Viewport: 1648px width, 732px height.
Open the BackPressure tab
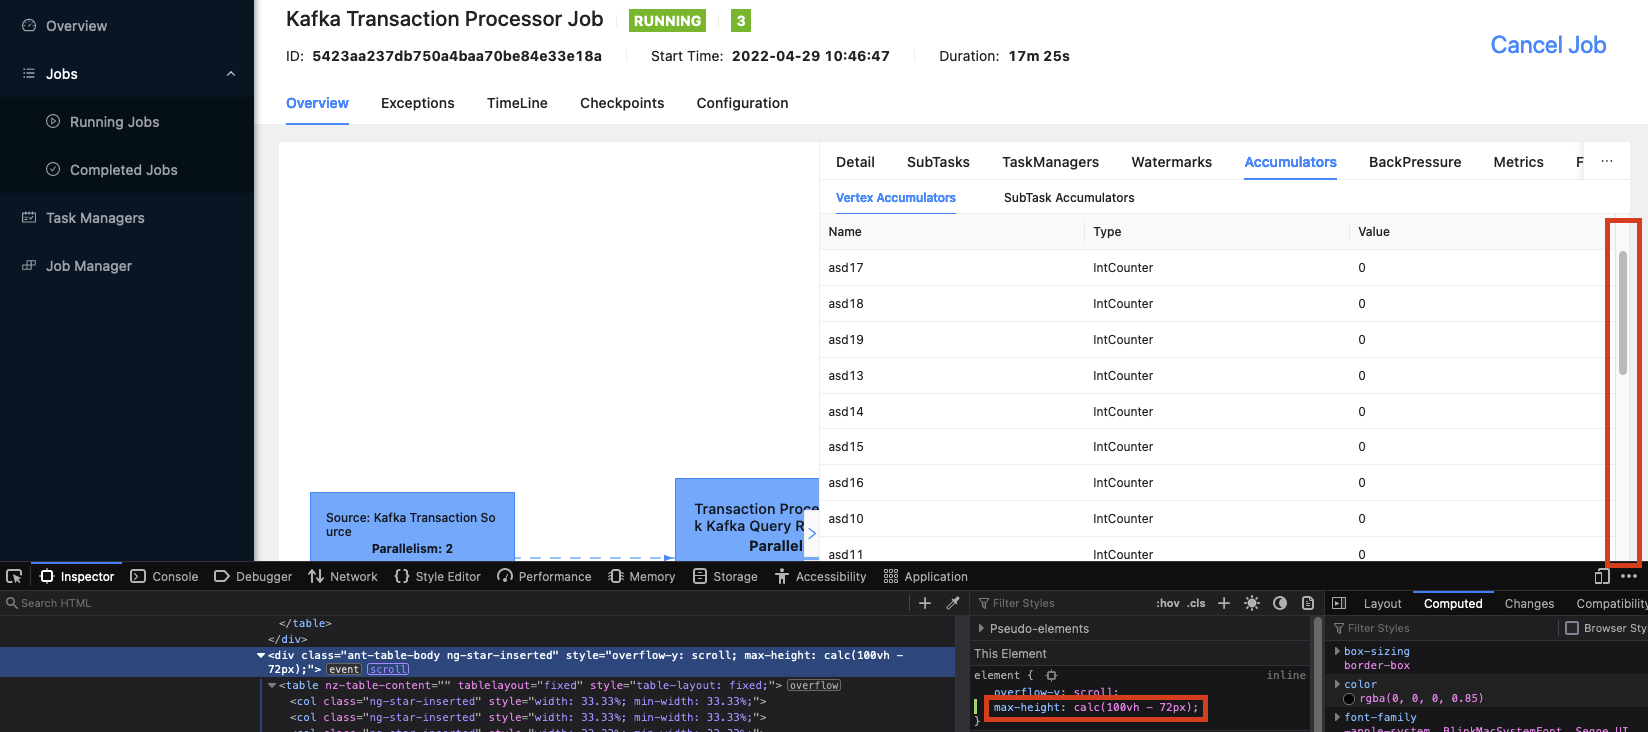(1415, 162)
